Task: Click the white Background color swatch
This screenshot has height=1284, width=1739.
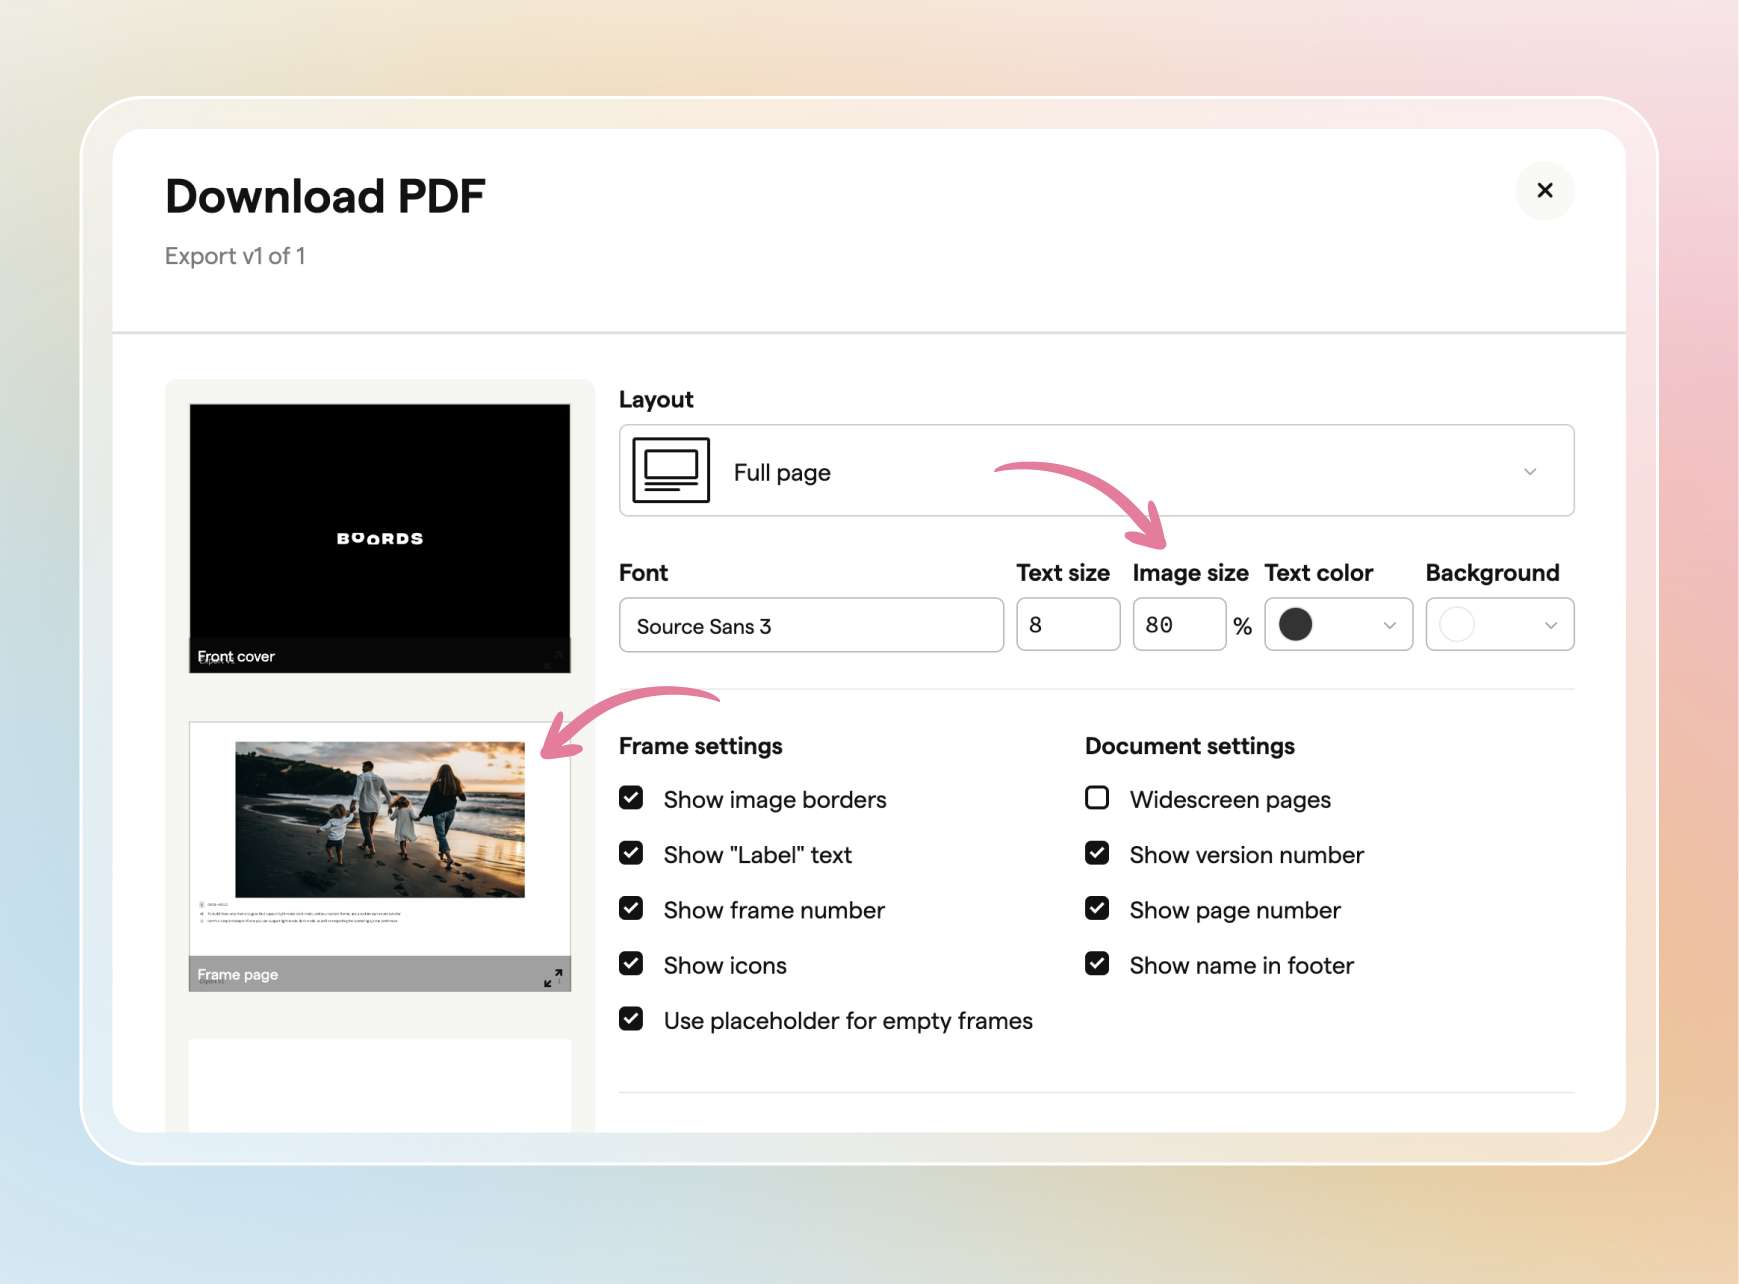Action: (x=1456, y=624)
